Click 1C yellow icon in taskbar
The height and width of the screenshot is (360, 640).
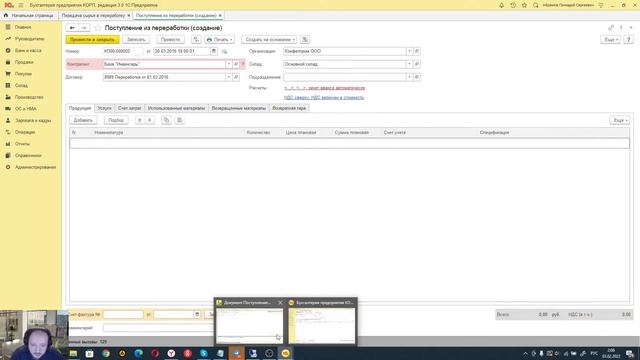[285, 353]
